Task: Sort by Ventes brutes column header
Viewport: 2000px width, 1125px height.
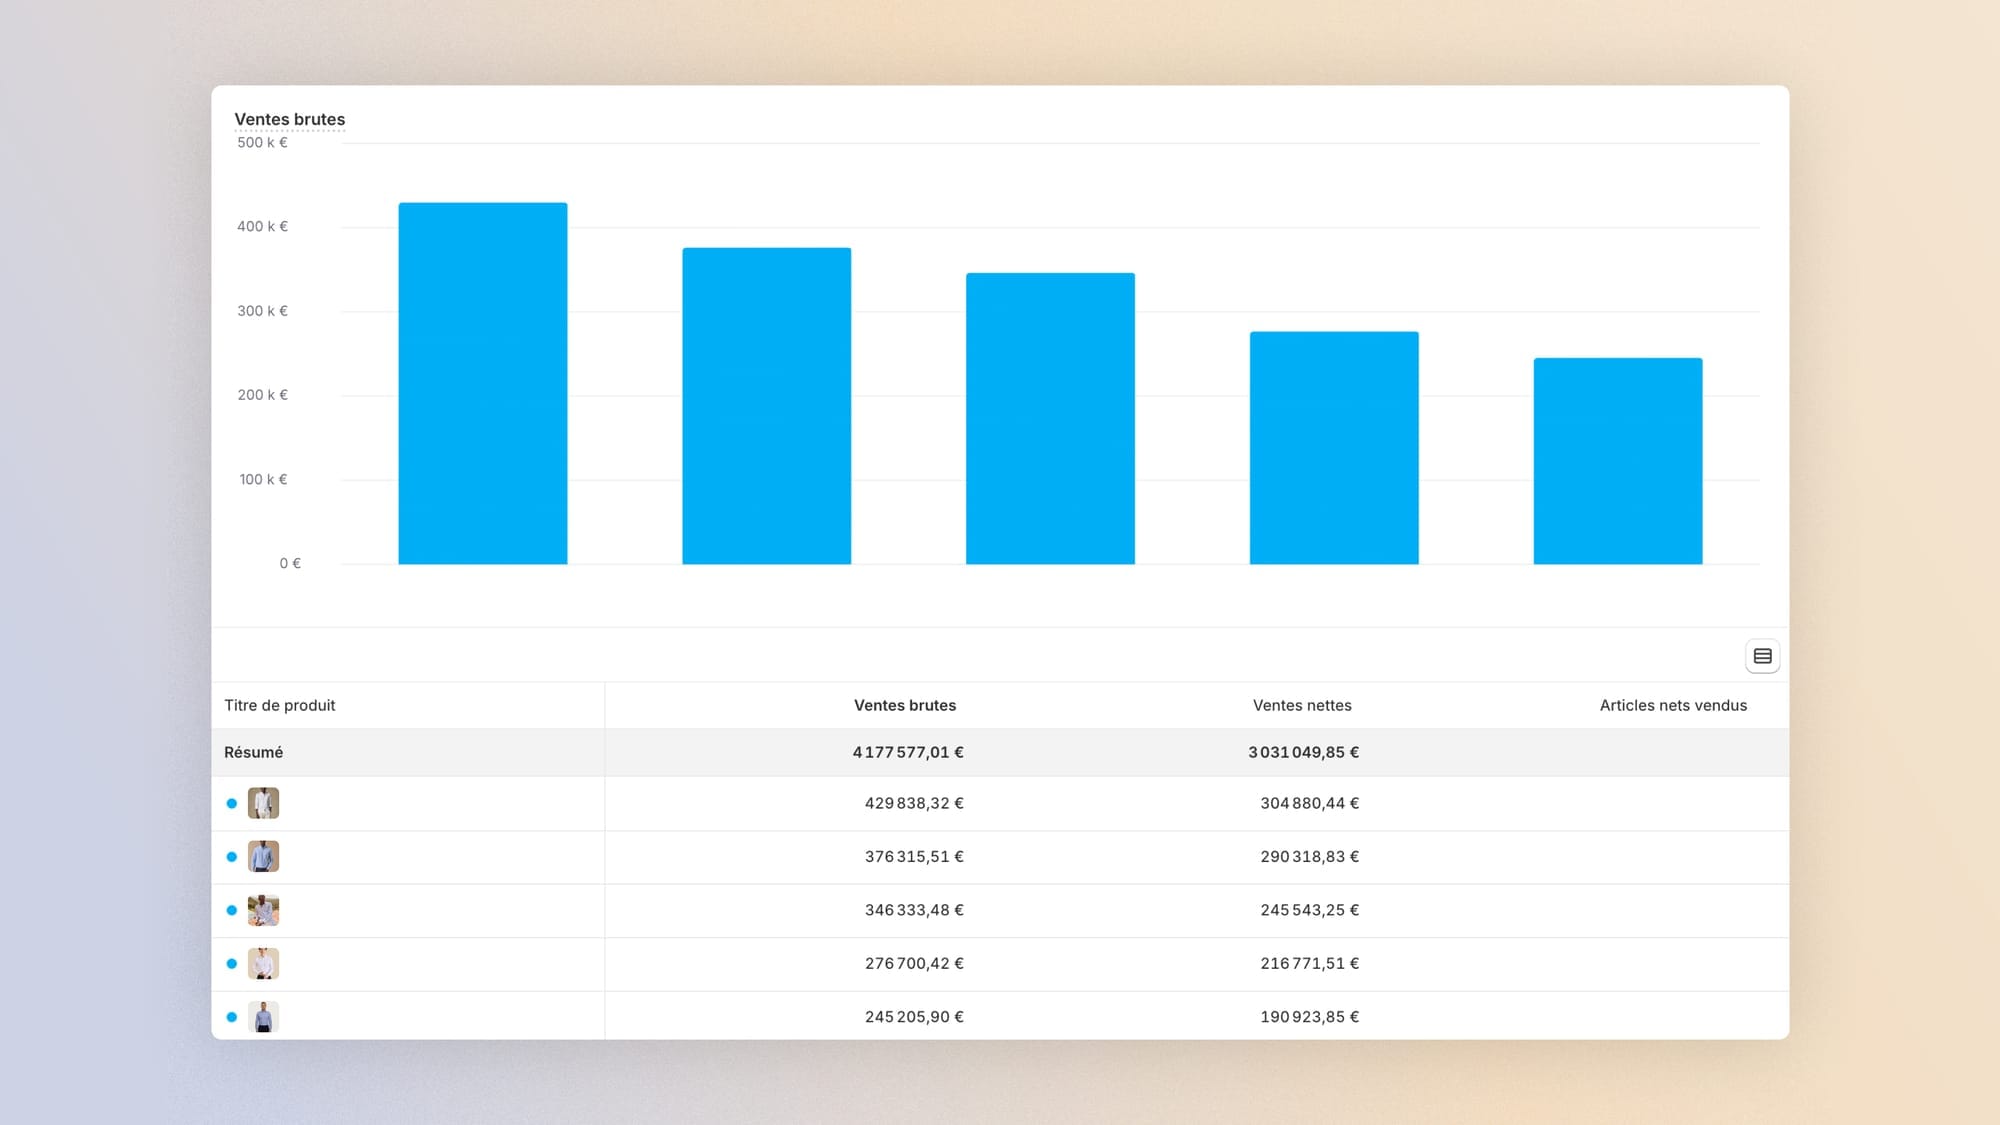Action: 905,705
